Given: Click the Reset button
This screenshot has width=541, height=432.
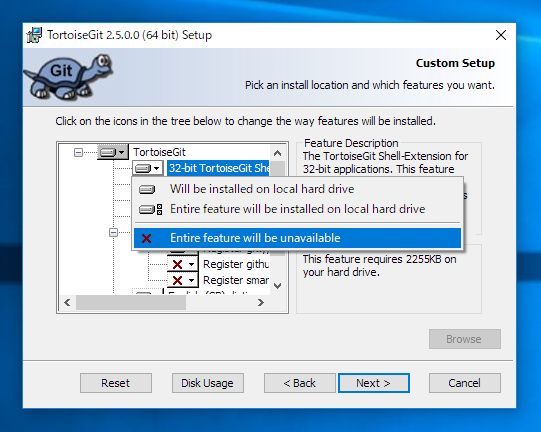Looking at the screenshot, I should point(116,383).
